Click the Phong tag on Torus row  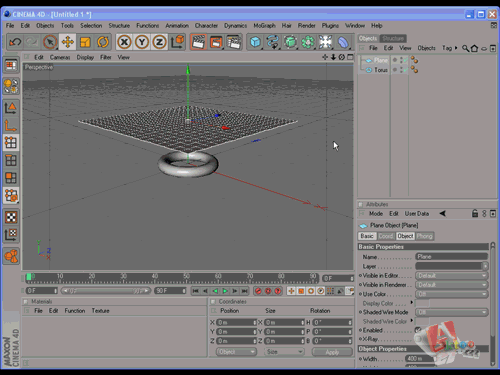pyautogui.click(x=414, y=70)
